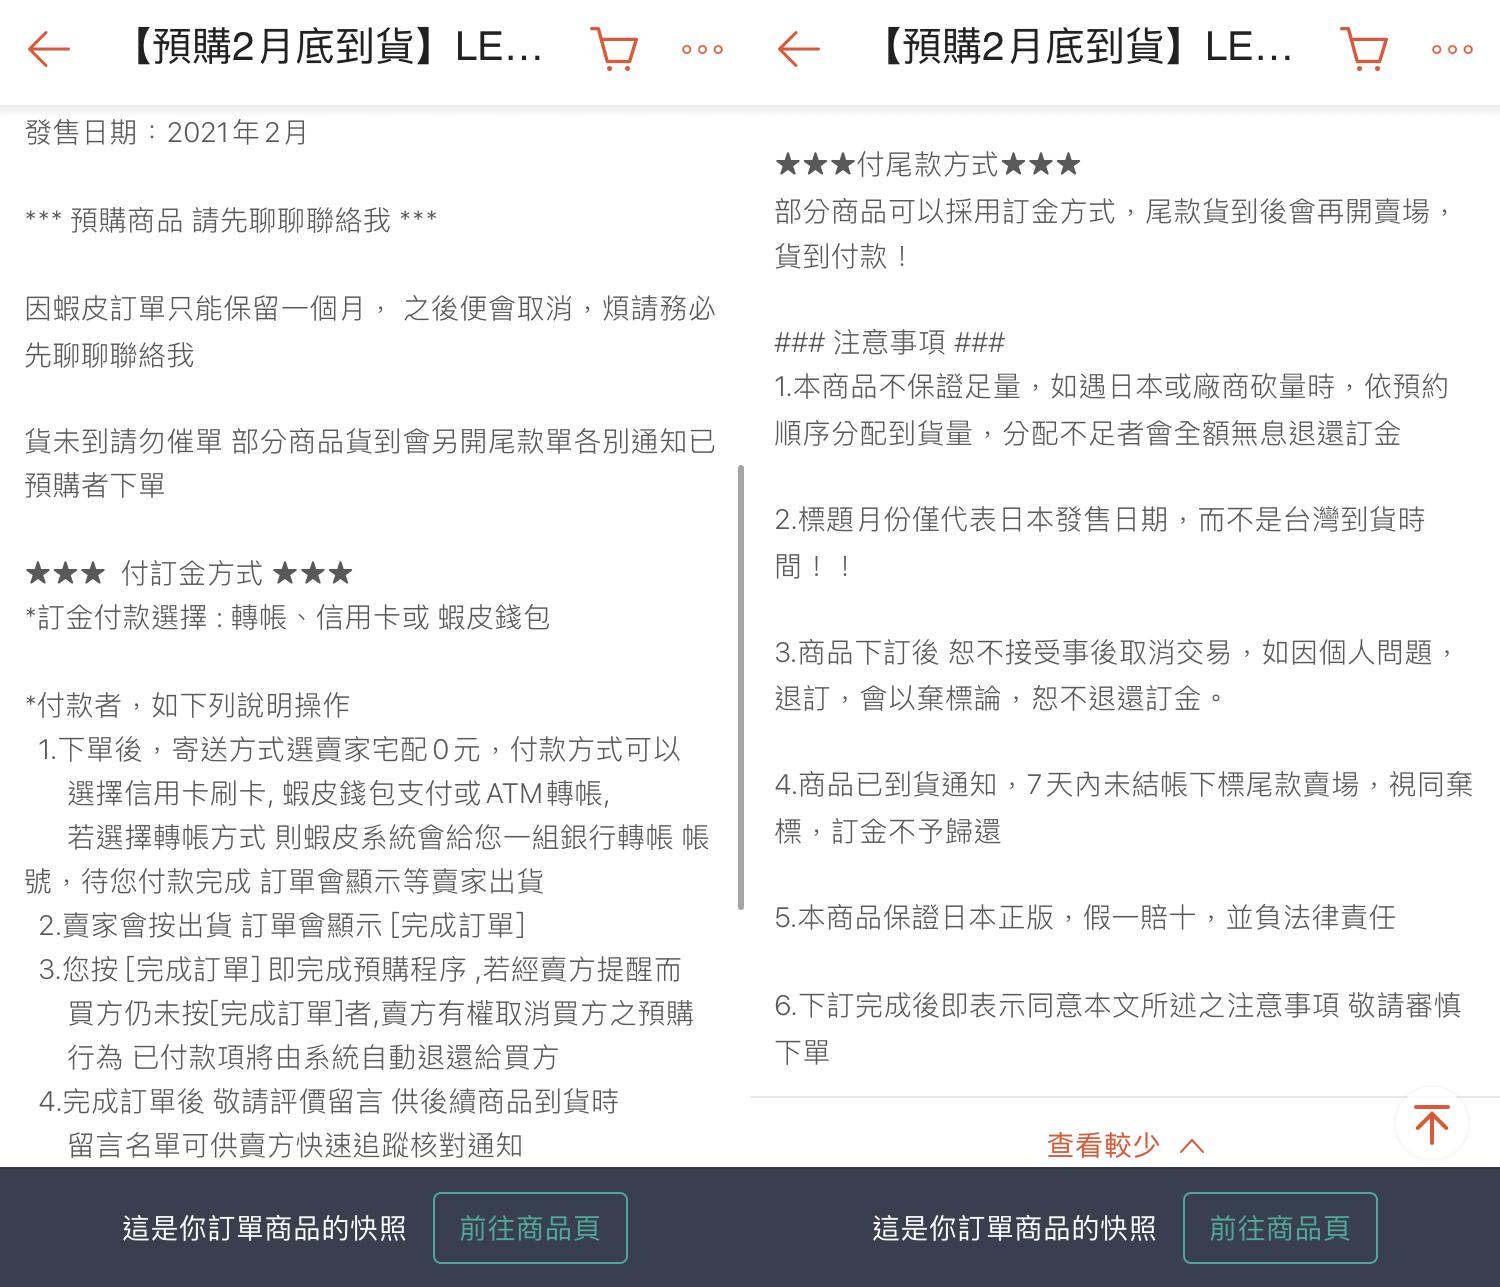This screenshot has width=1500, height=1287.
Task: Tap the scroll-to-top arrow button
Action: (x=1432, y=1124)
